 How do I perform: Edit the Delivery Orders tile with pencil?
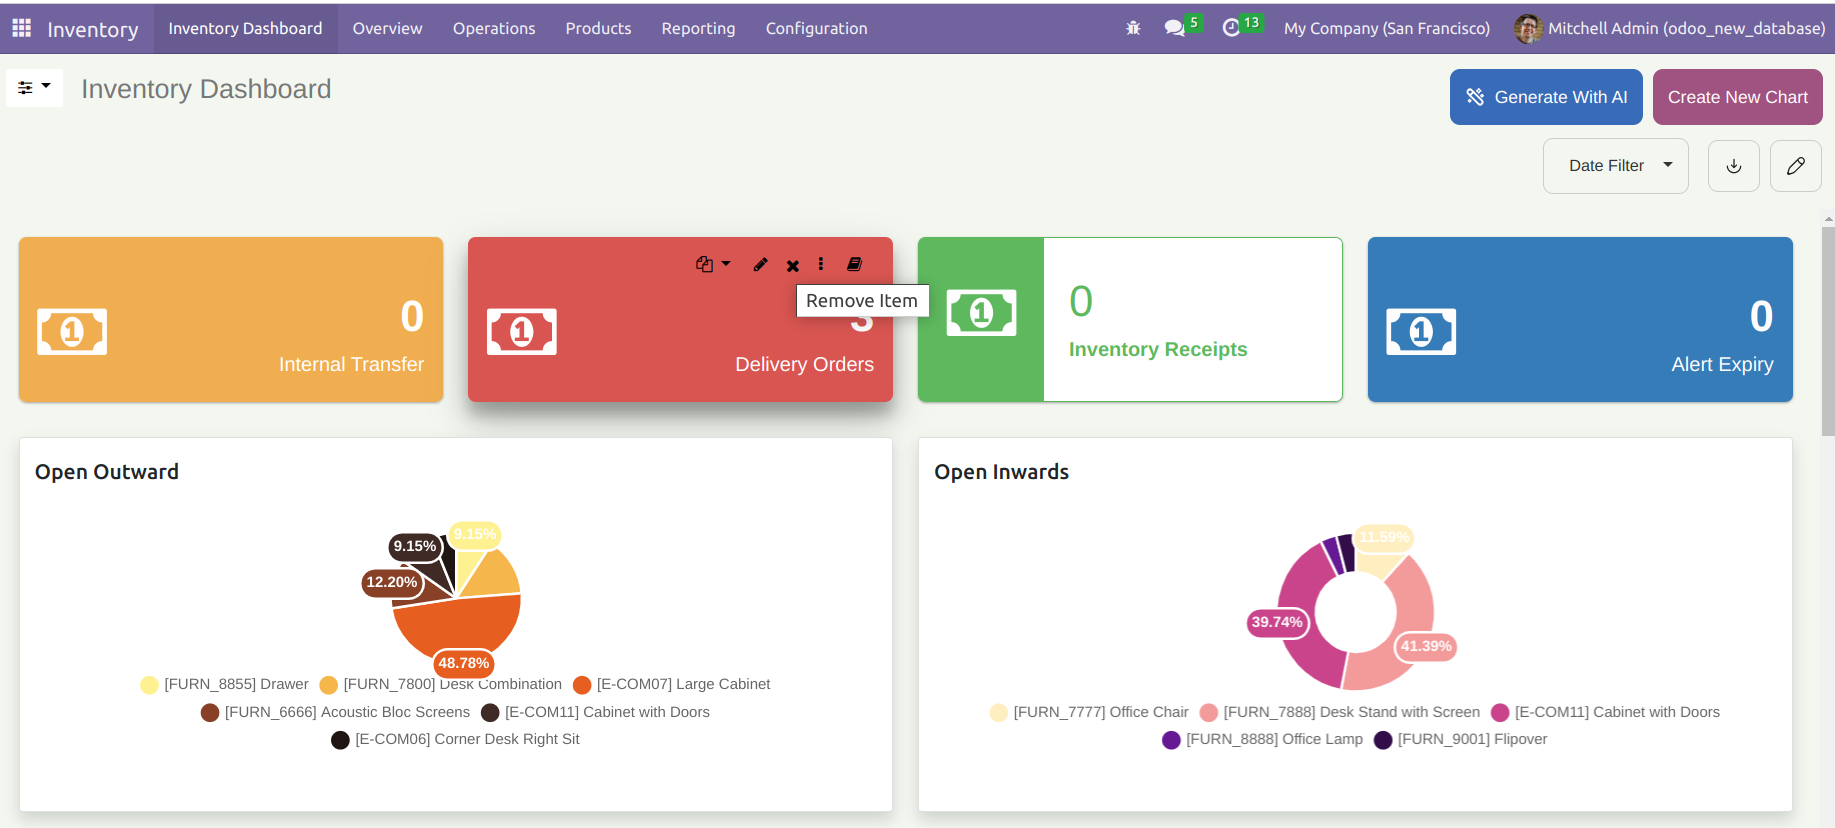[x=760, y=264]
